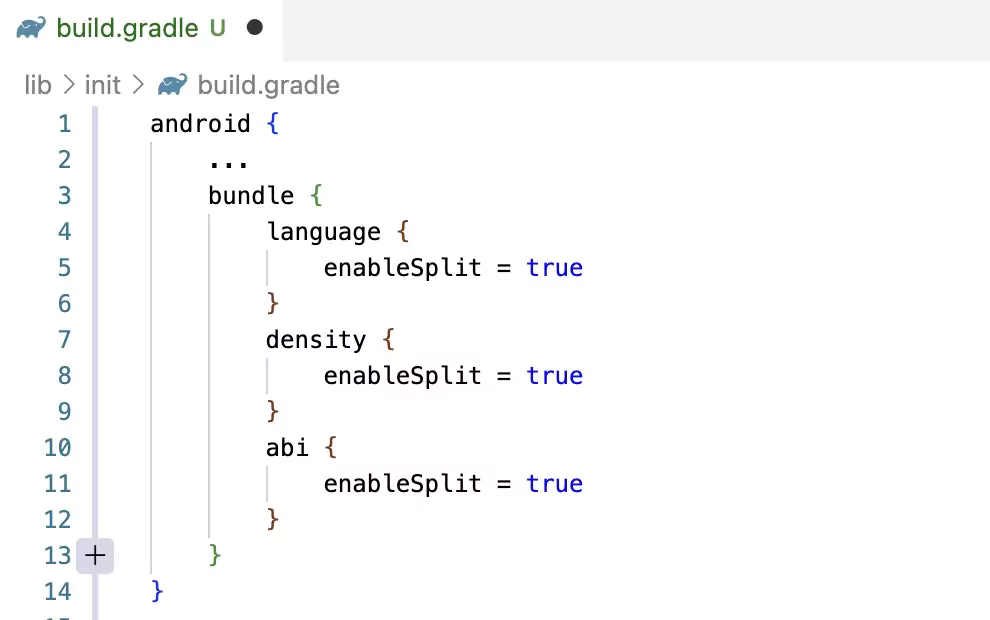The width and height of the screenshot is (990, 620).
Task: Click line number 4 in the gutter
Action: pyautogui.click(x=64, y=232)
